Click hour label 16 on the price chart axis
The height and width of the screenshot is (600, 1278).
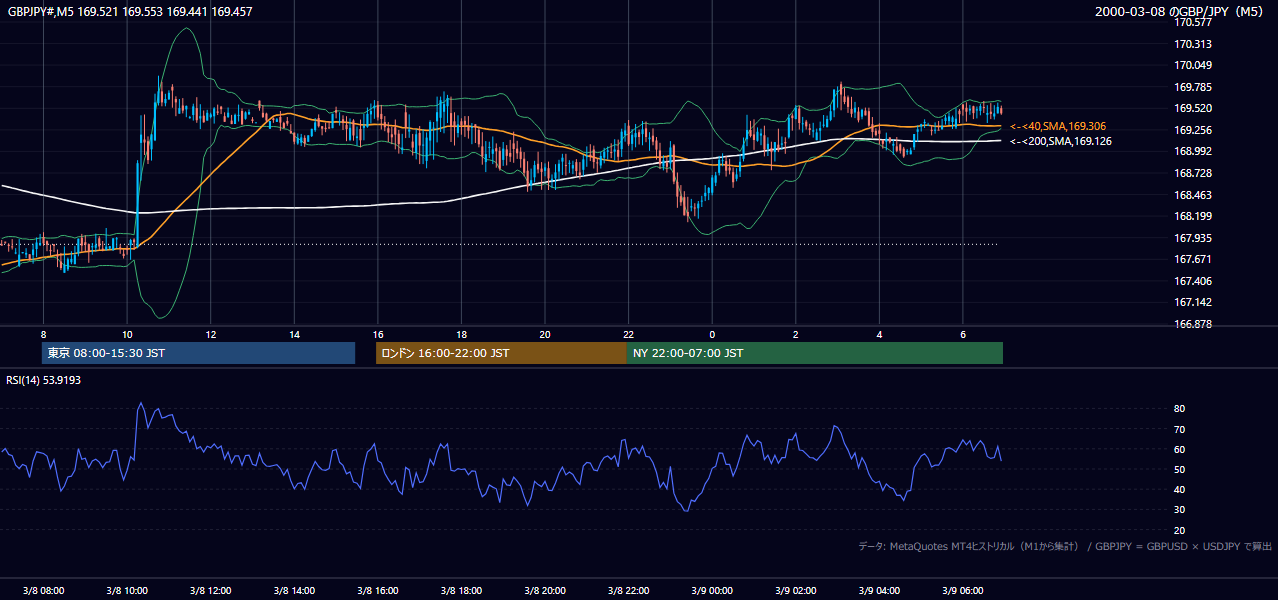point(377,334)
